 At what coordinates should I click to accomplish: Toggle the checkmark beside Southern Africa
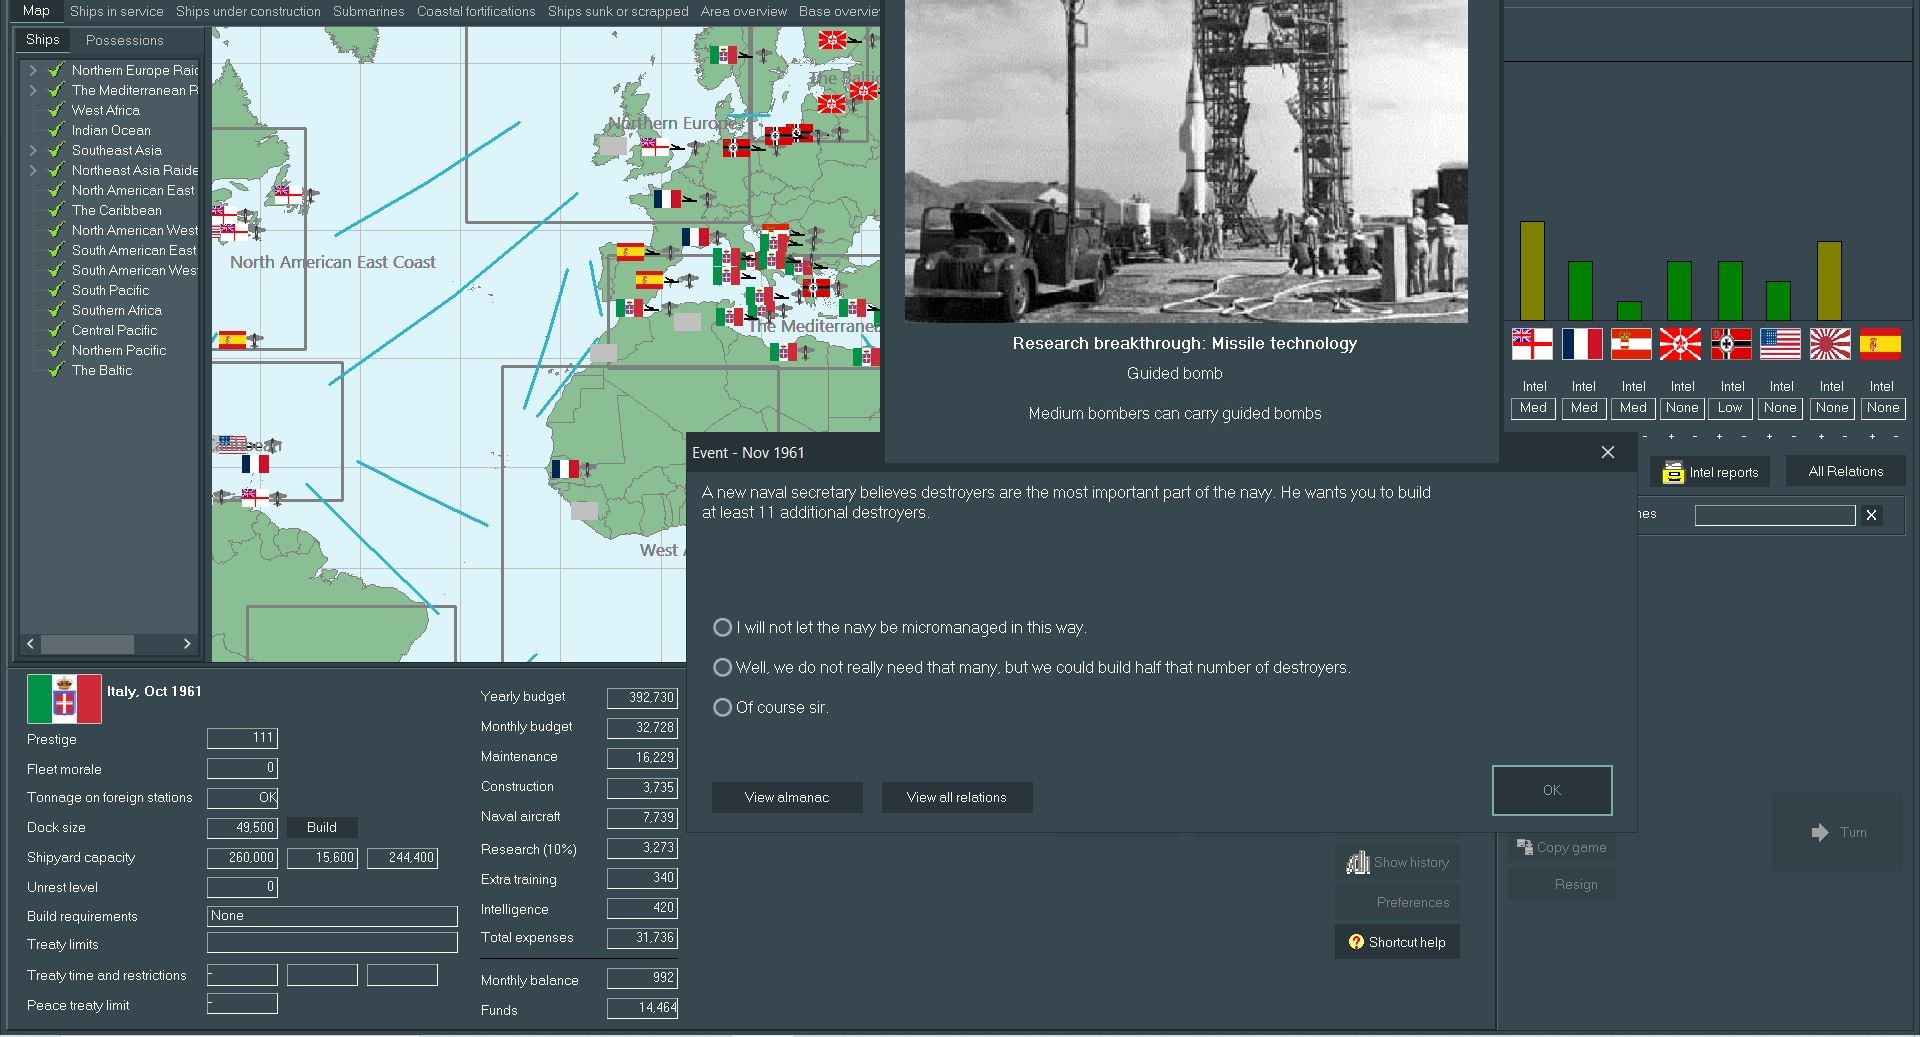56,310
